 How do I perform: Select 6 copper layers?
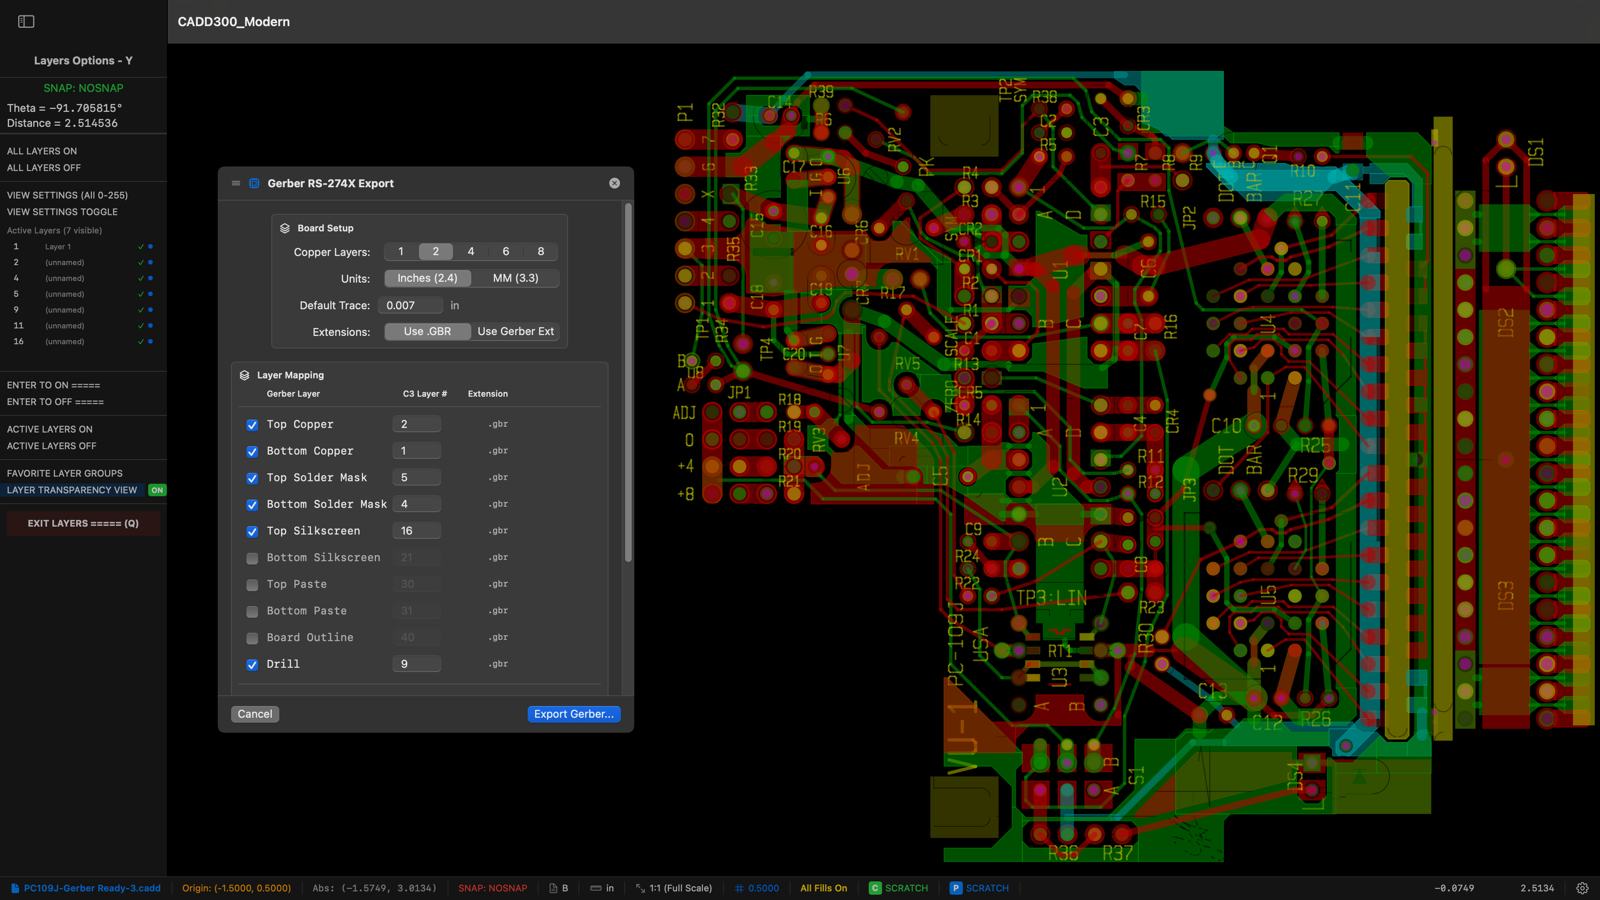(x=506, y=252)
